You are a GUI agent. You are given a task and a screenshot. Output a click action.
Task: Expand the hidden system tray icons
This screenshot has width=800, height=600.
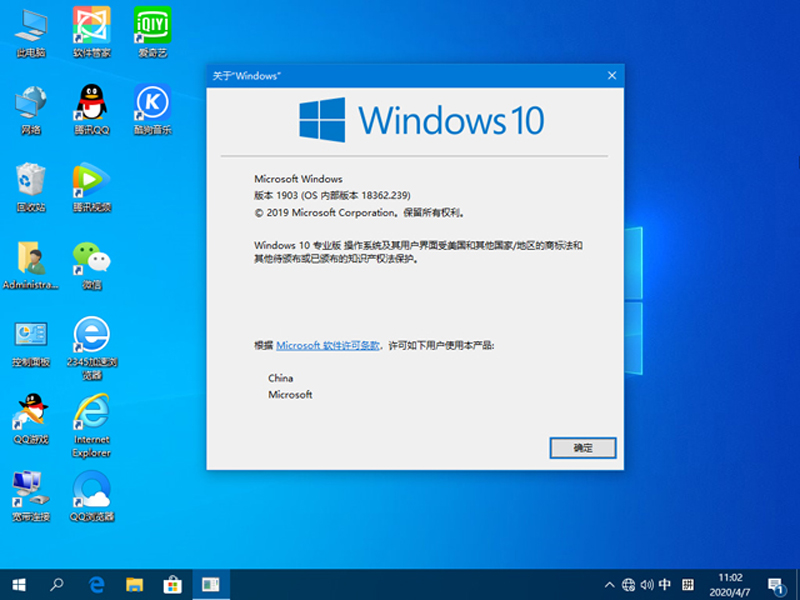[x=610, y=584]
